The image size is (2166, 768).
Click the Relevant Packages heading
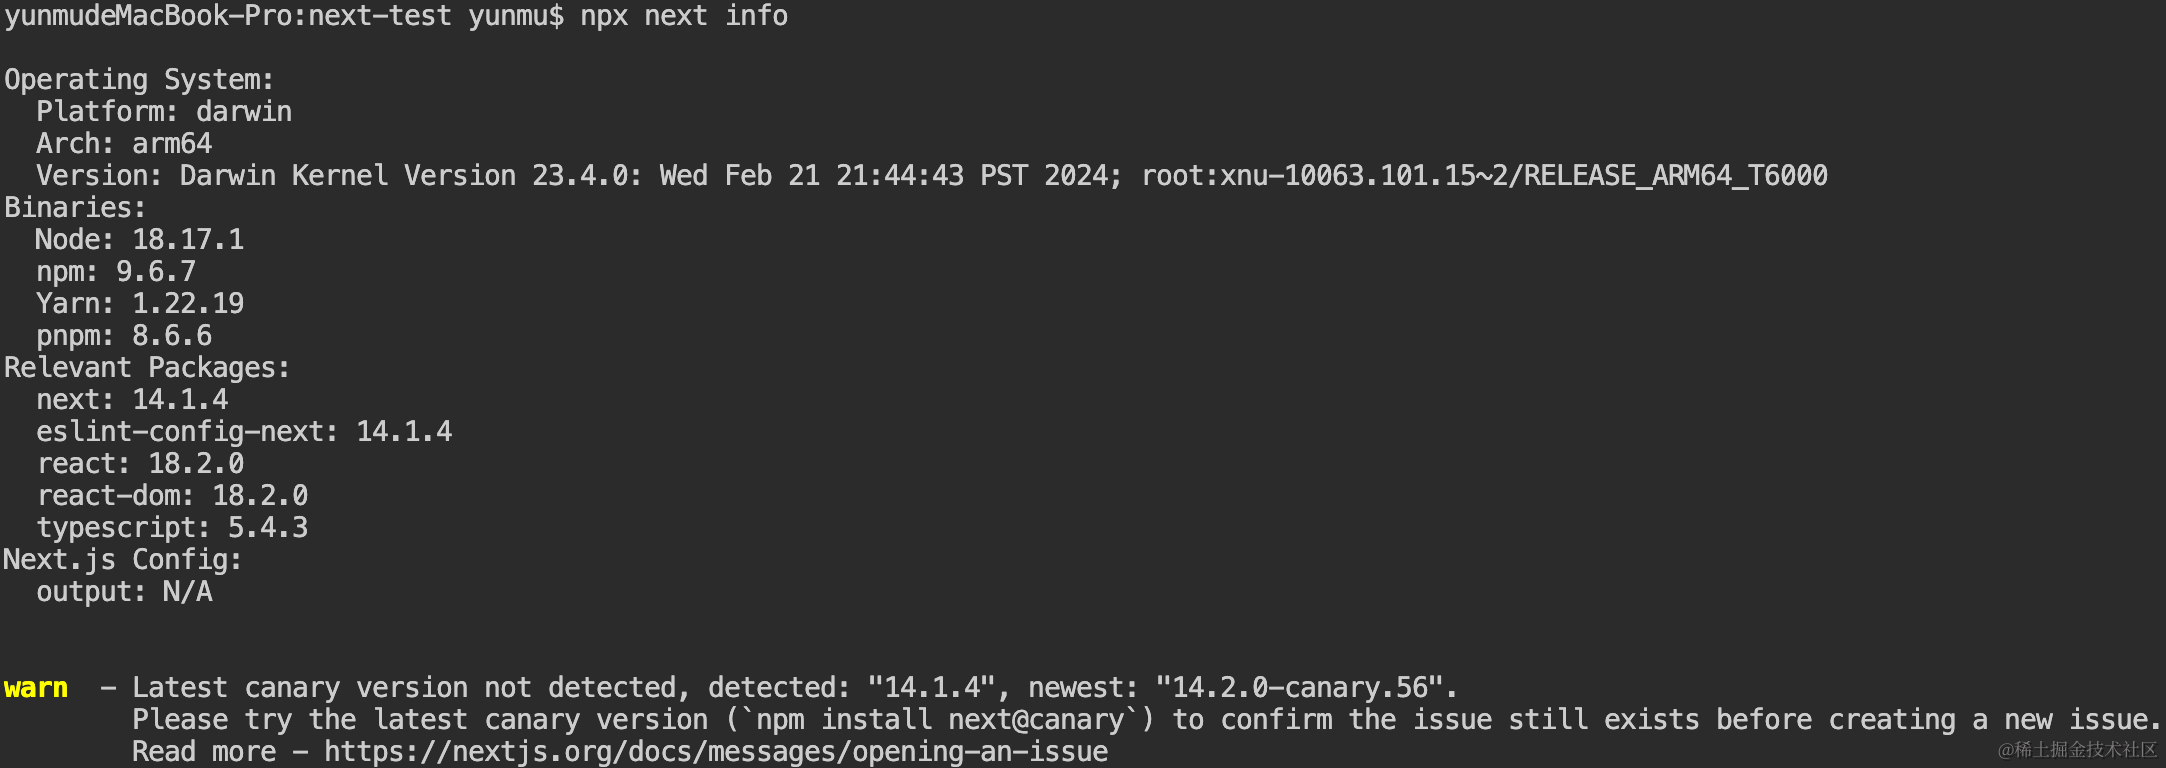pyautogui.click(x=147, y=368)
